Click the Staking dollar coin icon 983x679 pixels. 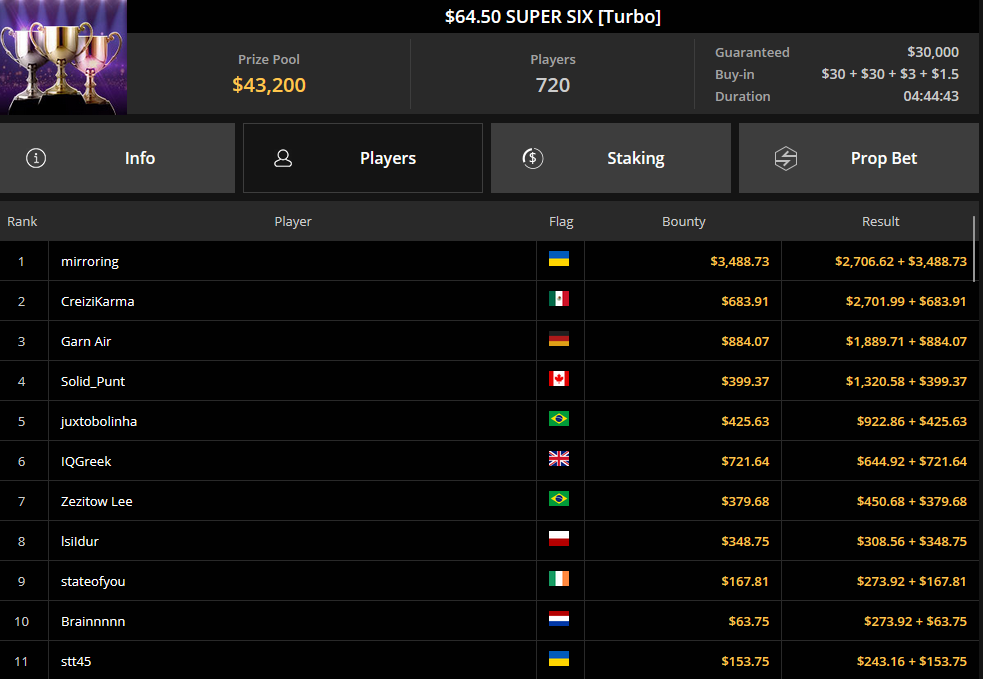coord(532,158)
